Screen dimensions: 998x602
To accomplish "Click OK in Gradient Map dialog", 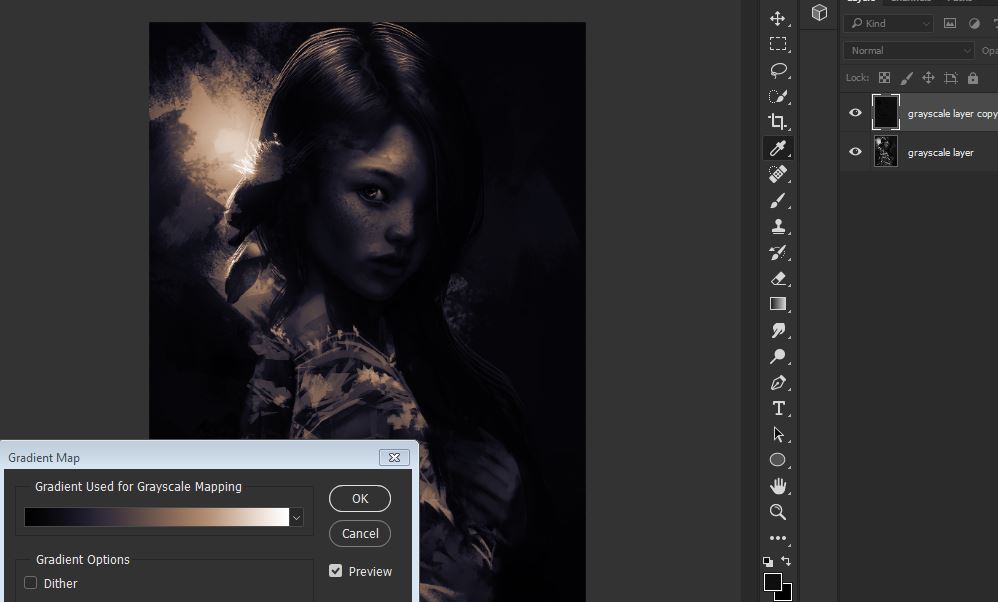I will pyautogui.click(x=360, y=498).
